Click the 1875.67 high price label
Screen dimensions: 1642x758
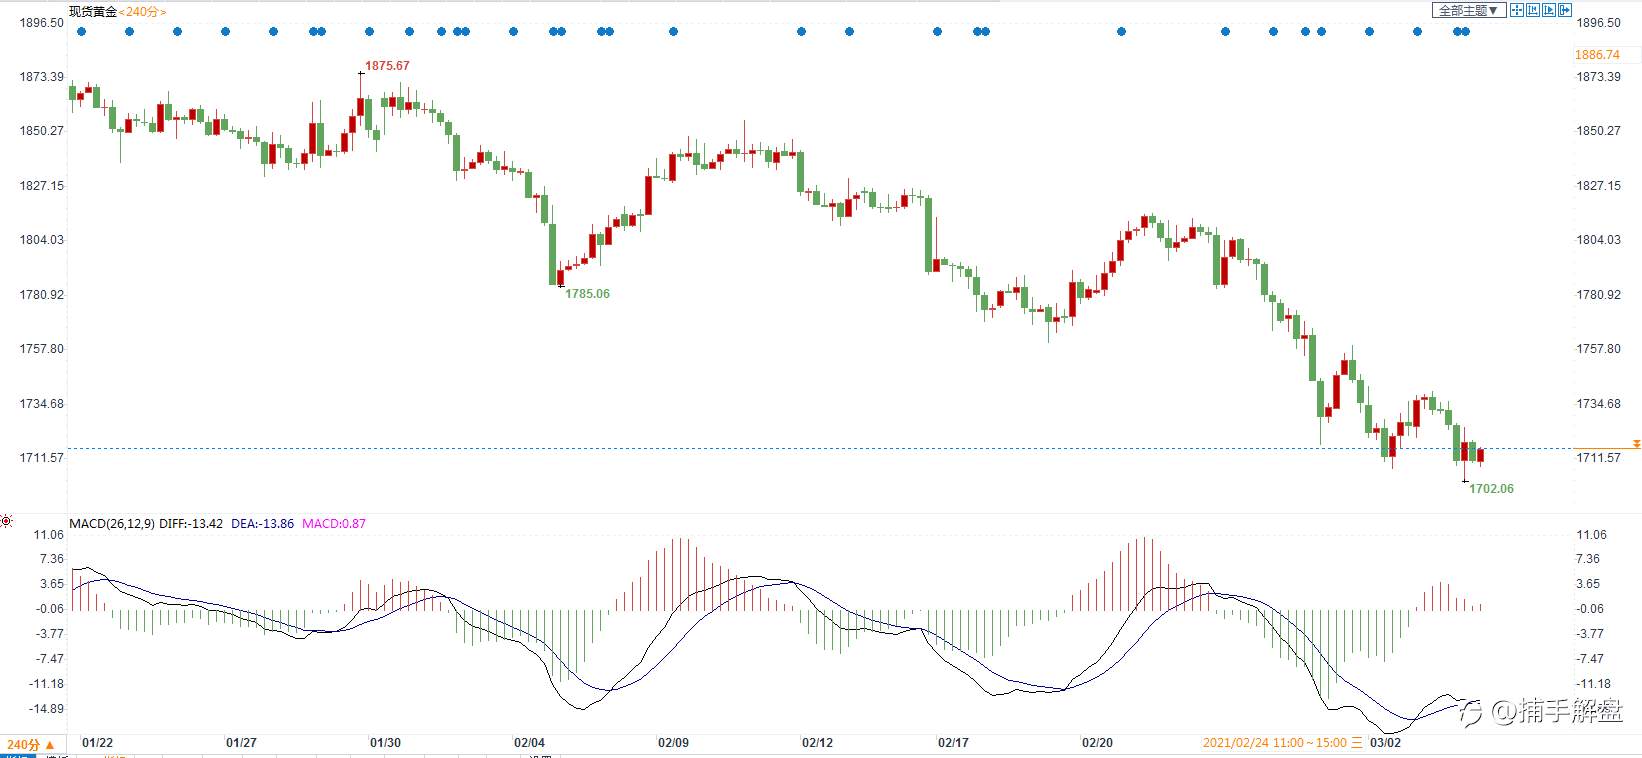[x=387, y=66]
